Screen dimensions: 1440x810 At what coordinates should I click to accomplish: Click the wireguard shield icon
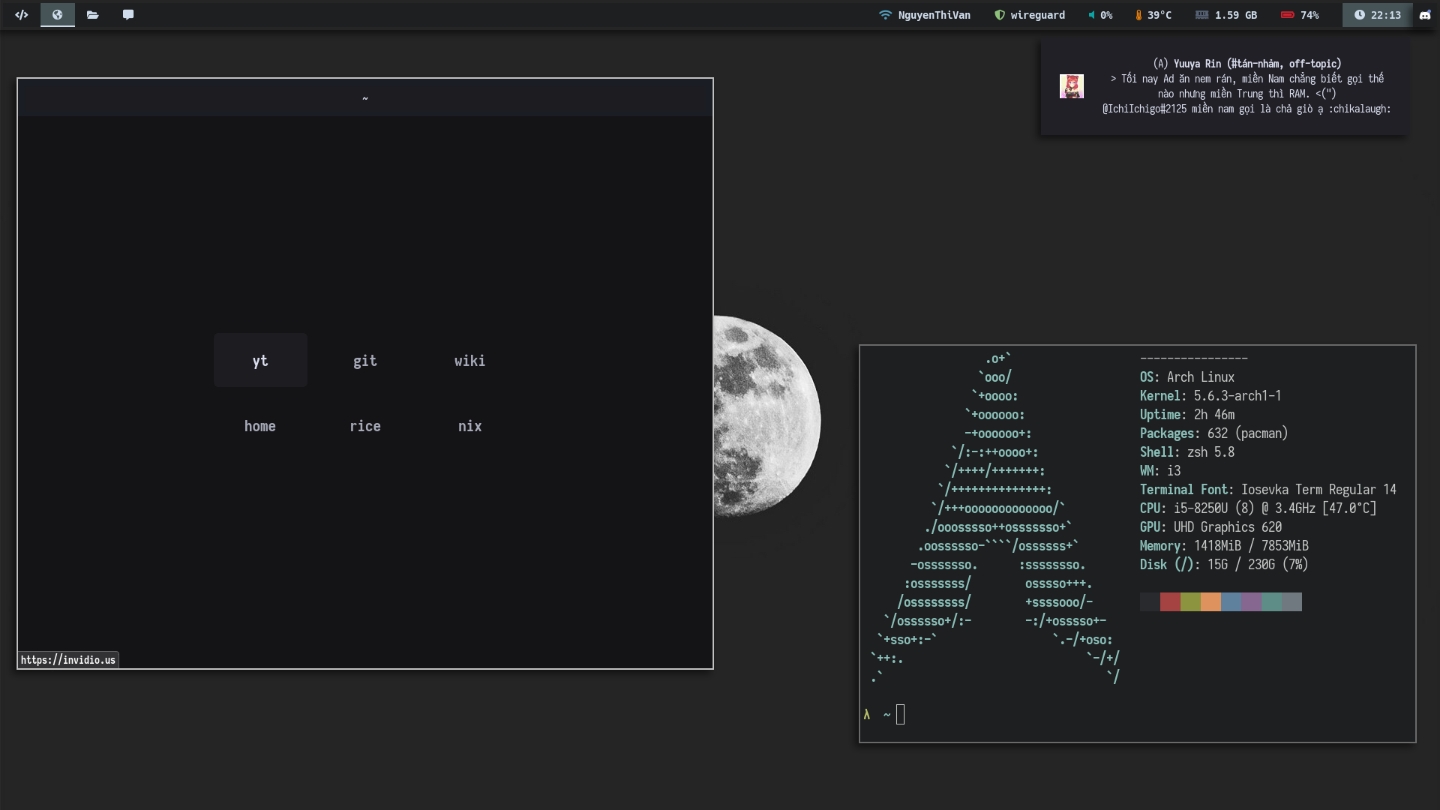click(x=999, y=15)
